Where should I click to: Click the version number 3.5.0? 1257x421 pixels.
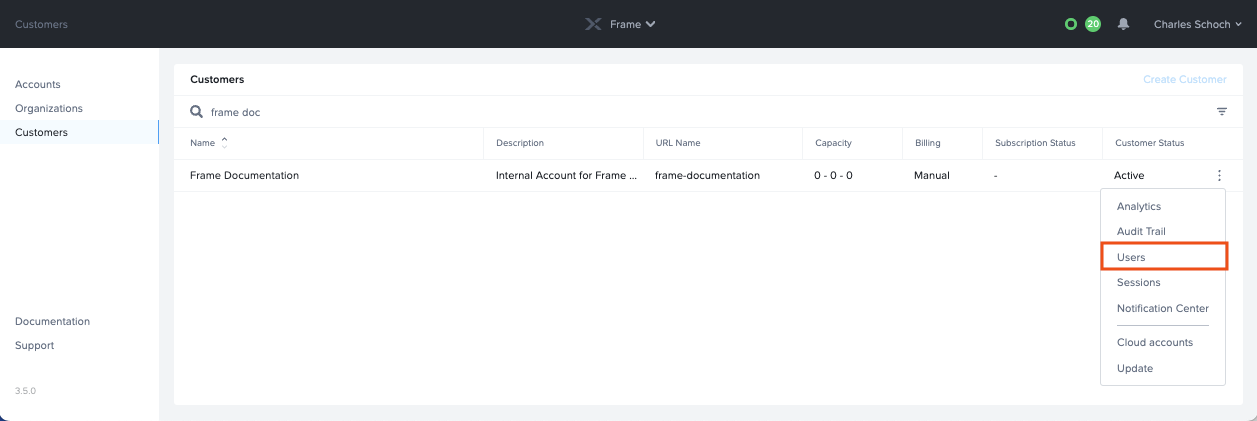click(x=25, y=391)
